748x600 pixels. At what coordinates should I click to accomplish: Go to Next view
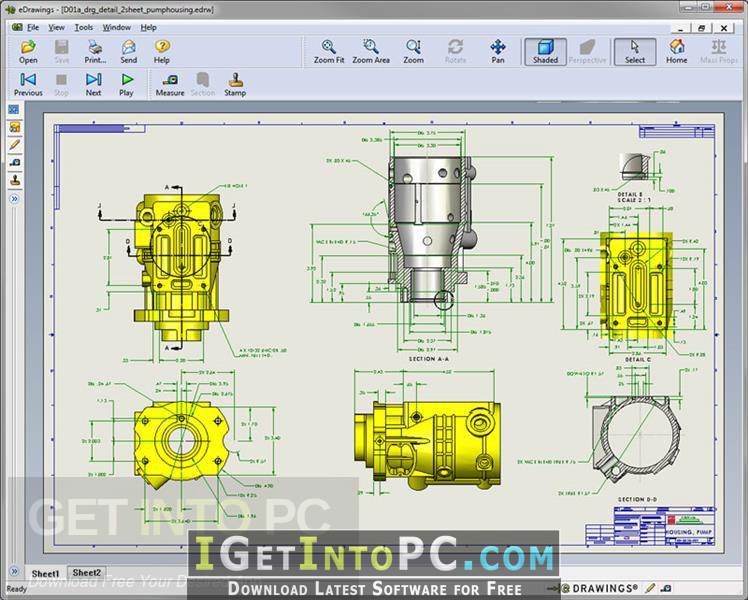click(94, 84)
